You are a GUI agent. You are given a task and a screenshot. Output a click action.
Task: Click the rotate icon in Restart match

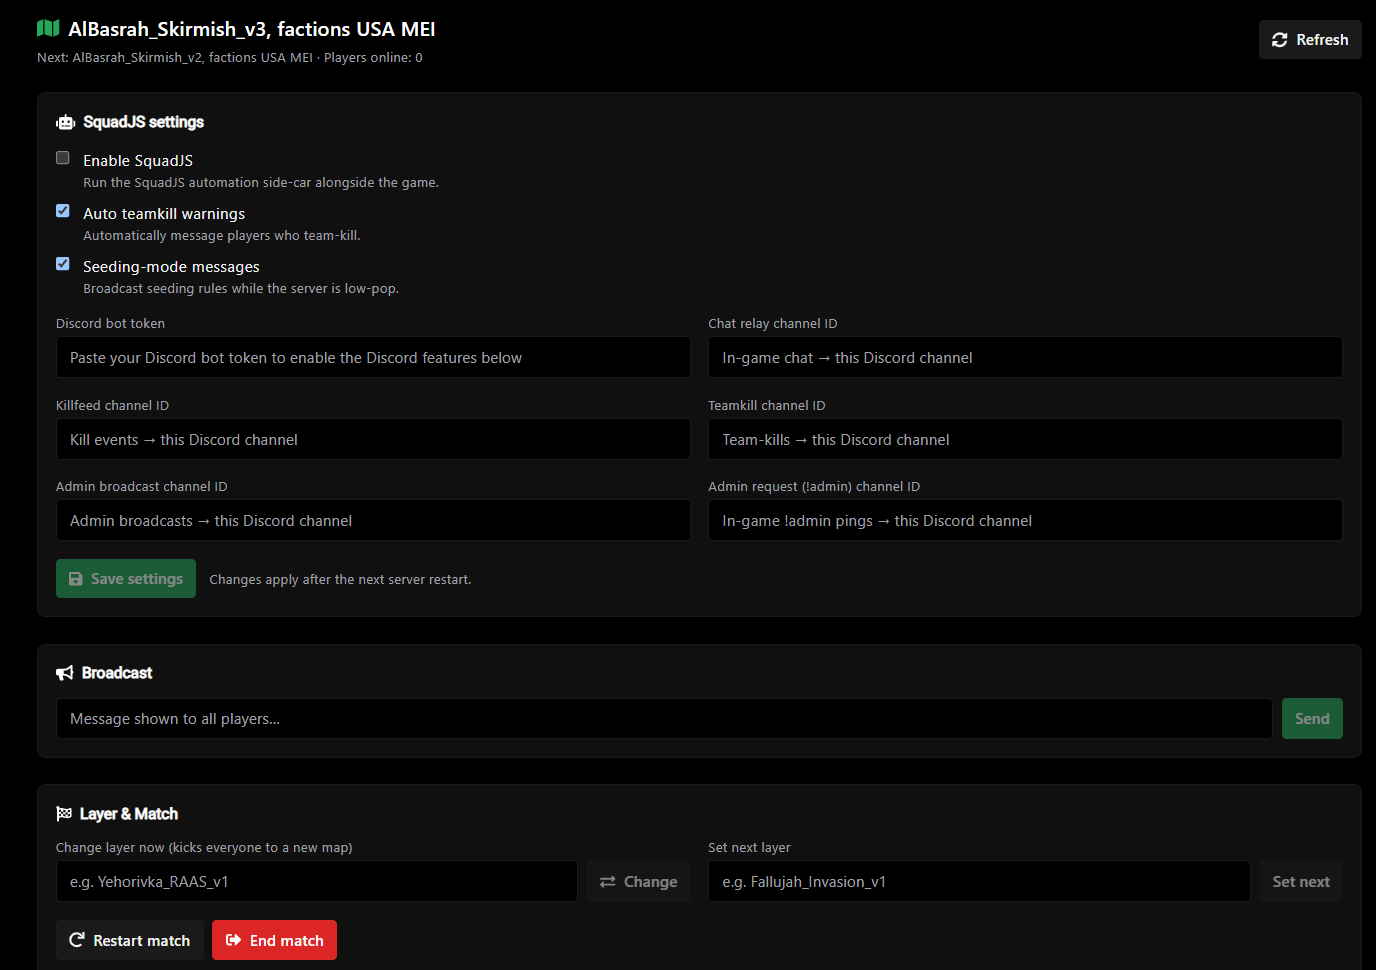click(77, 940)
